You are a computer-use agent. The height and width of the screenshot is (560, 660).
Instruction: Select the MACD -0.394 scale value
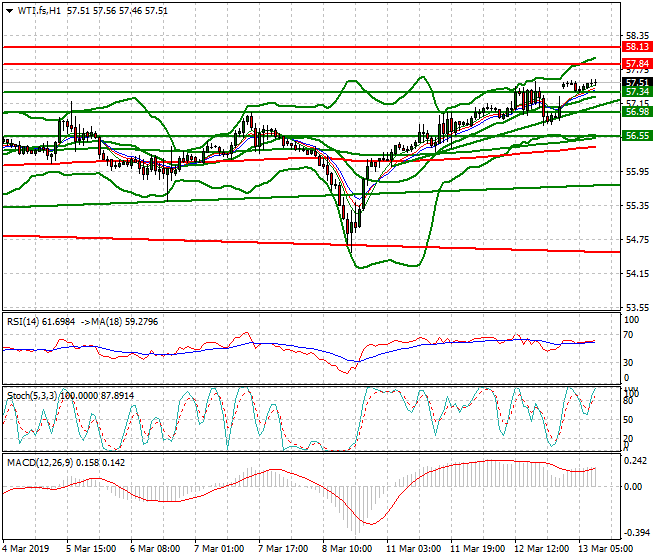click(x=635, y=533)
